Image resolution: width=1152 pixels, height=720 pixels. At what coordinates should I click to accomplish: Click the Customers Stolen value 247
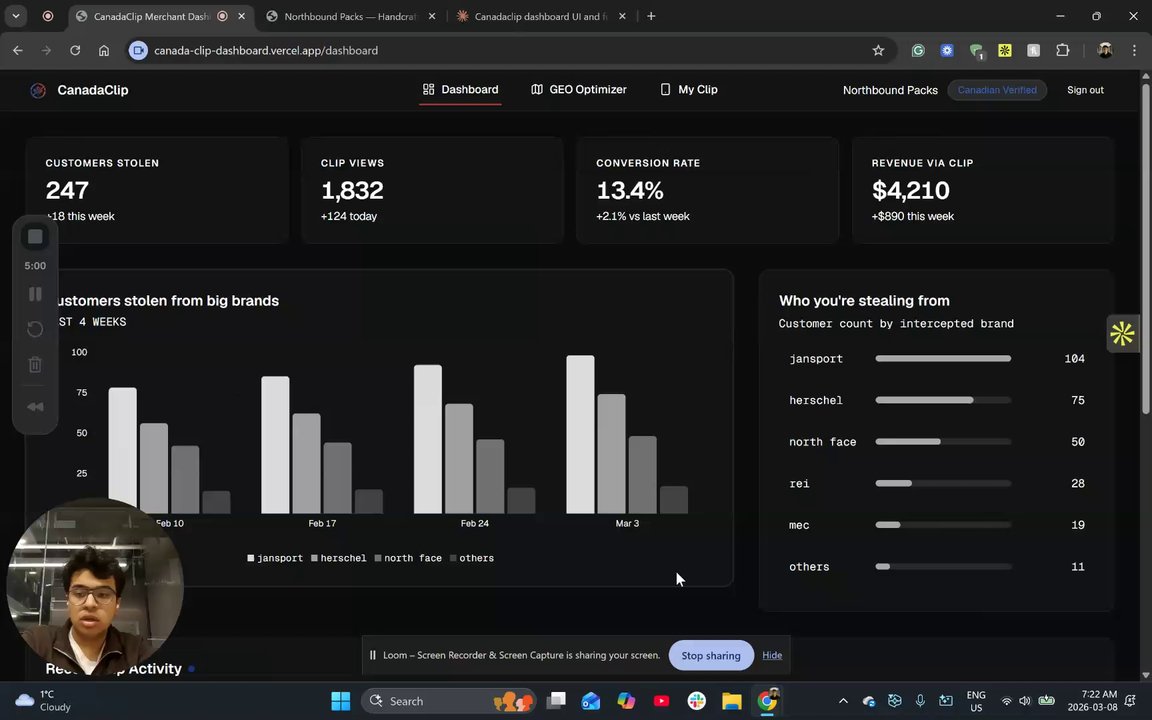click(x=67, y=190)
